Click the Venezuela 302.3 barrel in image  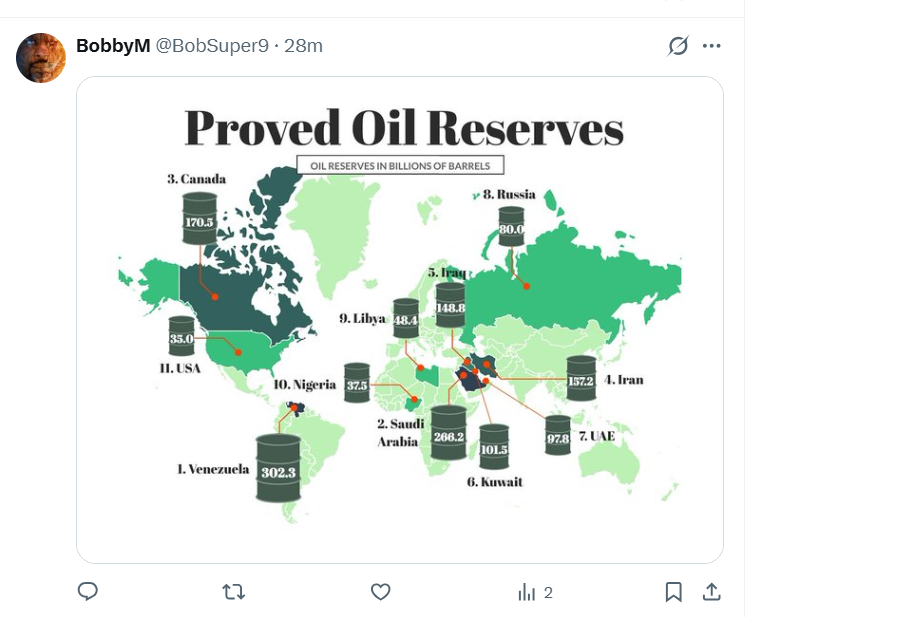(278, 468)
